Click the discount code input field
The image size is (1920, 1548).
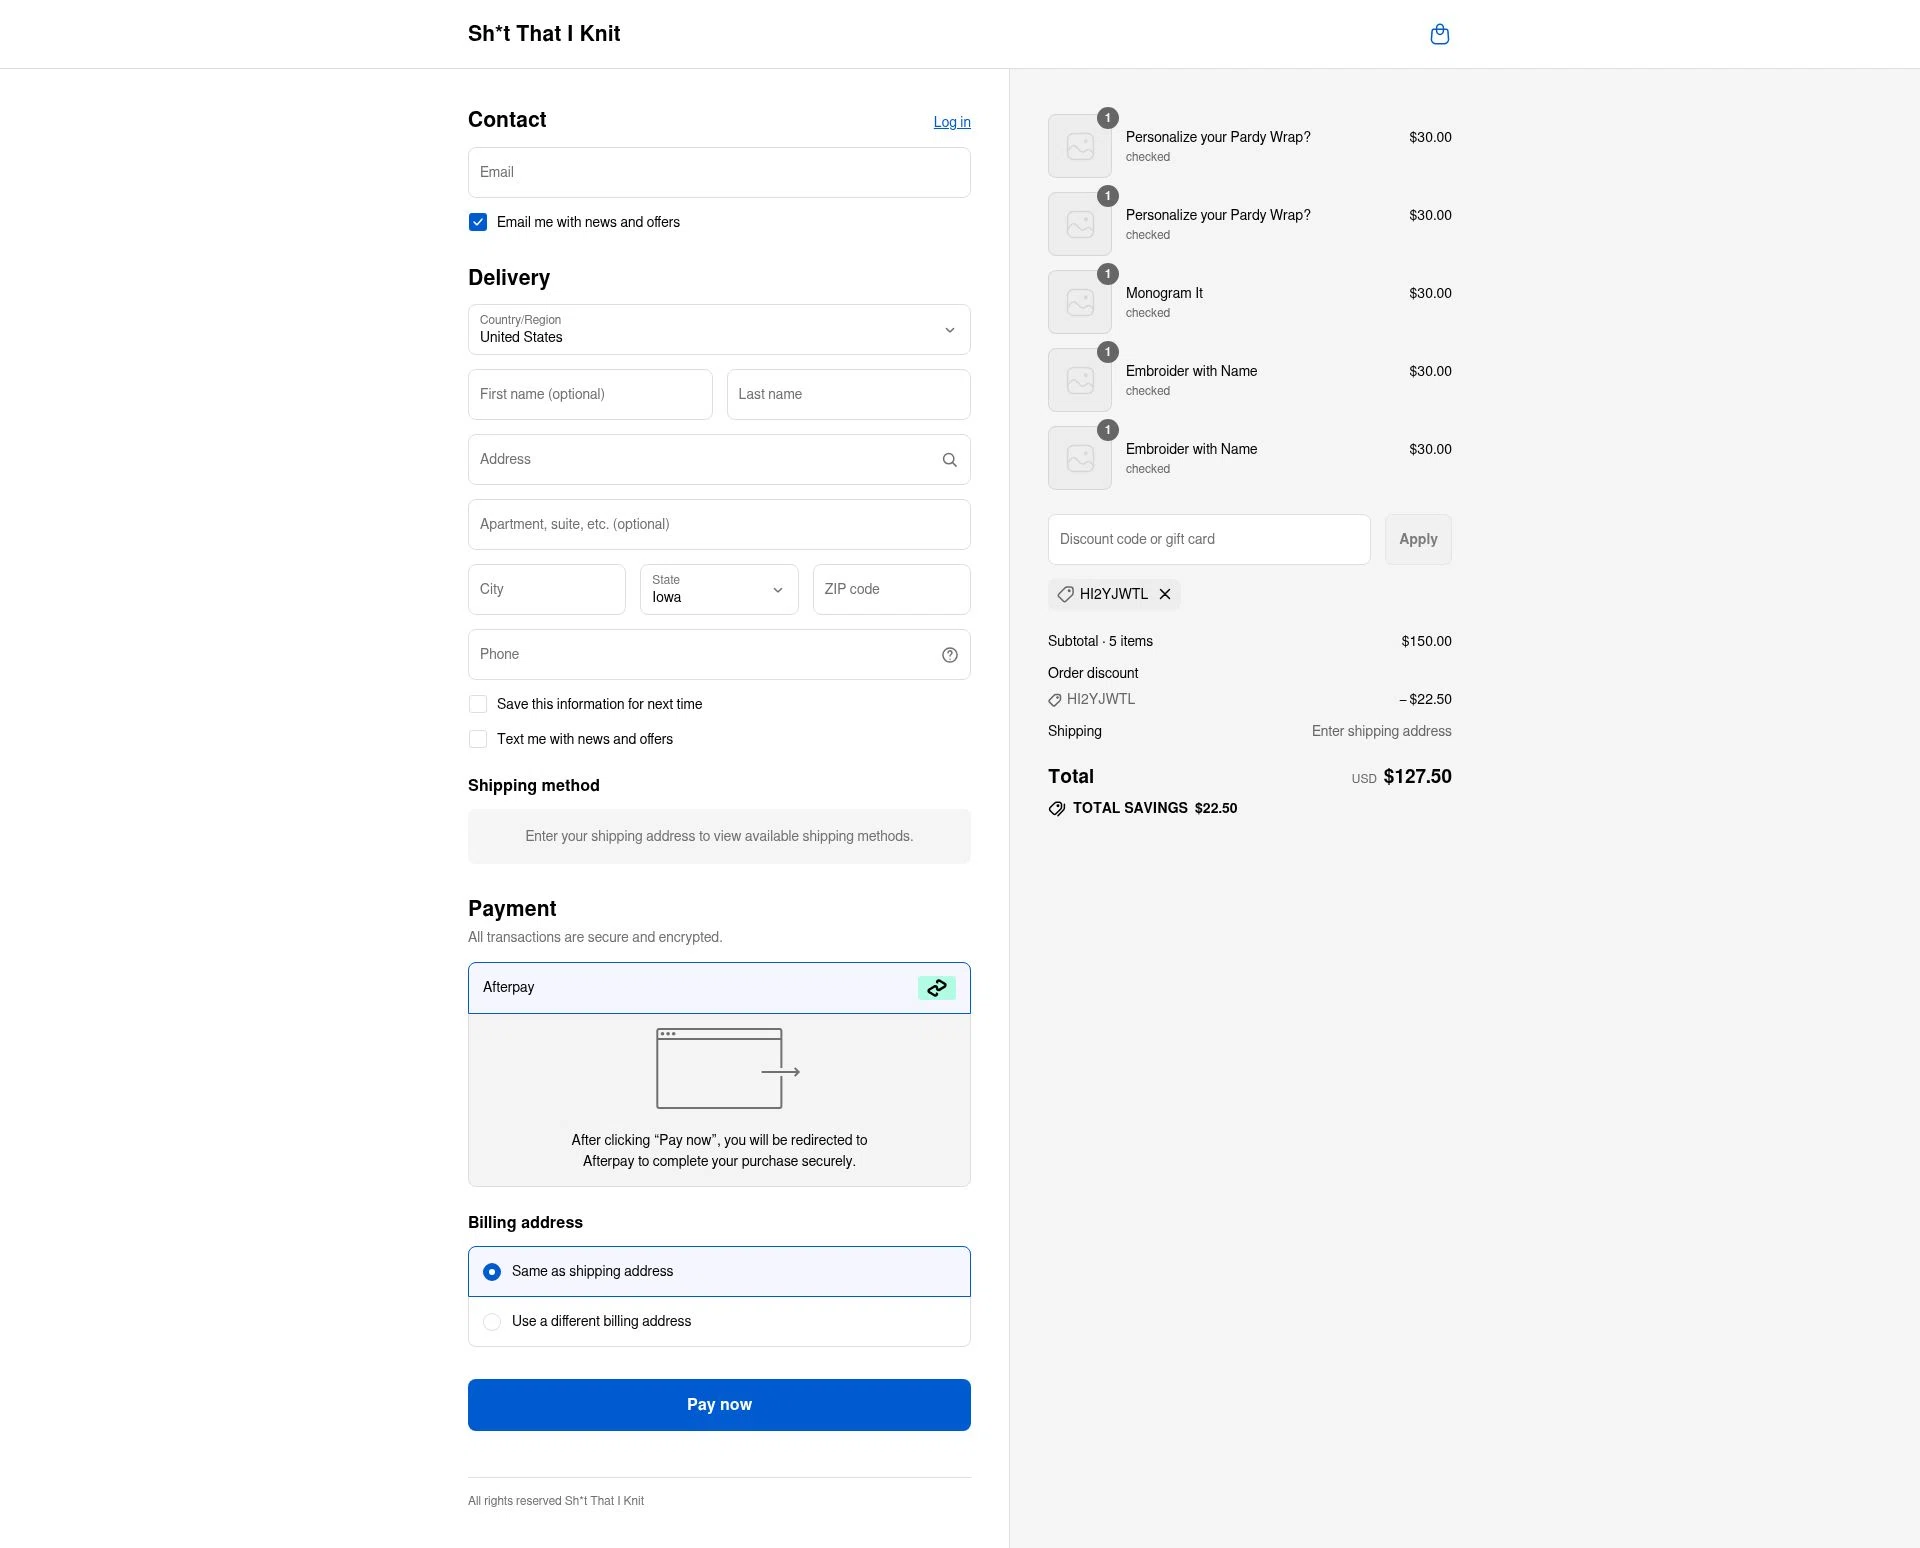point(1208,539)
